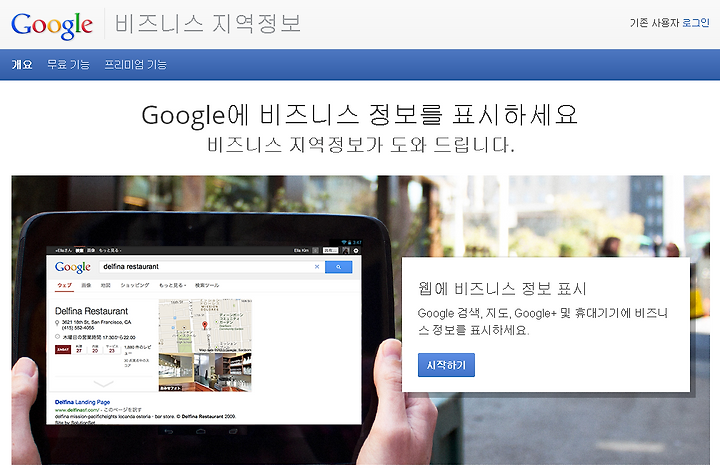Viewport: 720px width, 472px height.
Task: Click the 웹에 비즈니스 정보 표시 heading
Action: [x=502, y=289]
